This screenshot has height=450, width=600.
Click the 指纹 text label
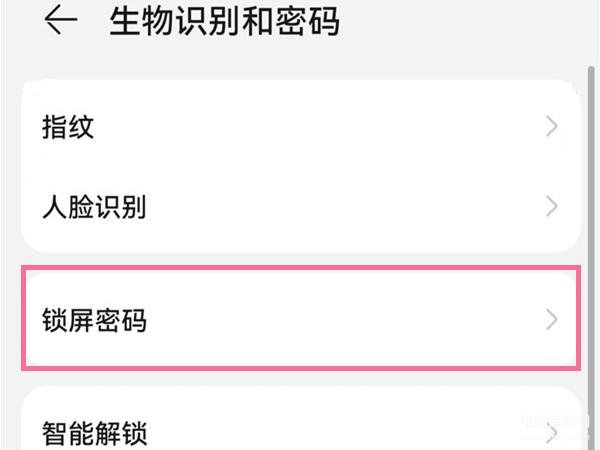click(x=68, y=128)
